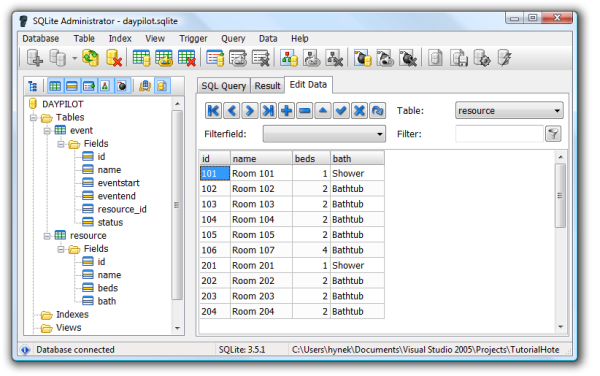600x376 pixels.
Task: Collapse the Tables folder in the tree
Action: tap(33, 117)
